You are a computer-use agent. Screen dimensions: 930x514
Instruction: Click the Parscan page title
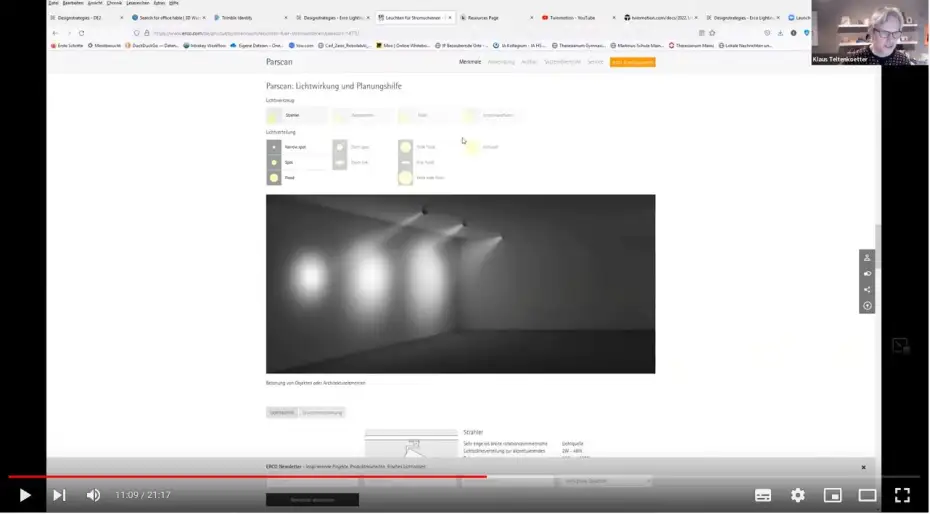click(279, 62)
